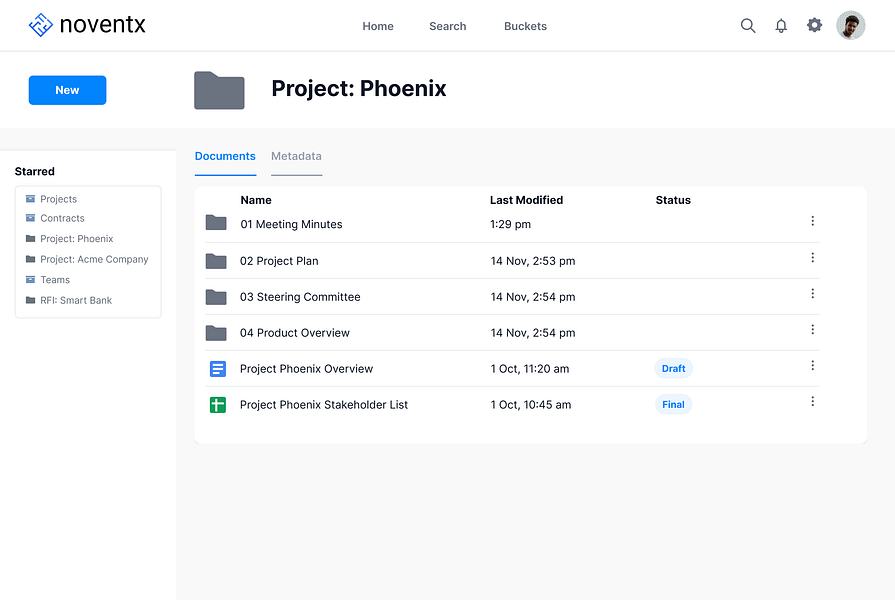
Task: Open Search in top navigation
Action: tap(448, 26)
